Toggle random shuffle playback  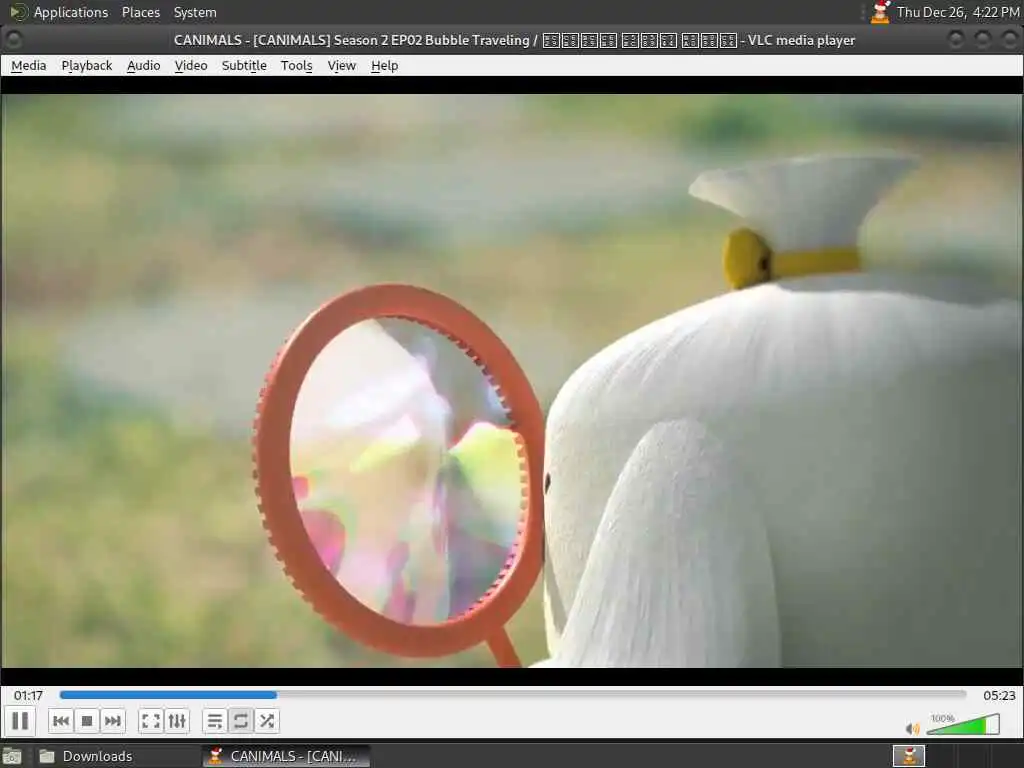[x=266, y=721]
